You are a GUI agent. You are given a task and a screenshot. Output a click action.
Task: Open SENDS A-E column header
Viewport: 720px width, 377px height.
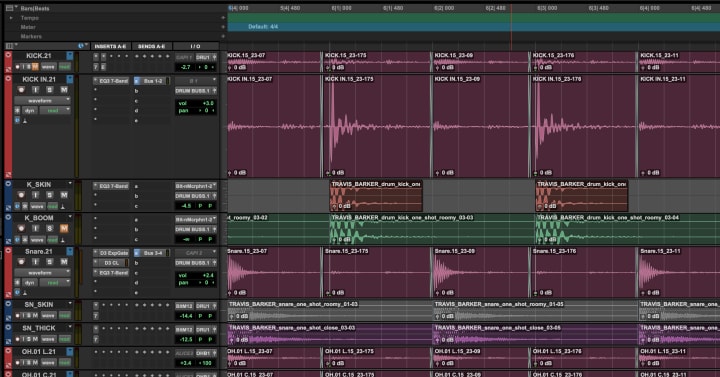tap(152, 46)
